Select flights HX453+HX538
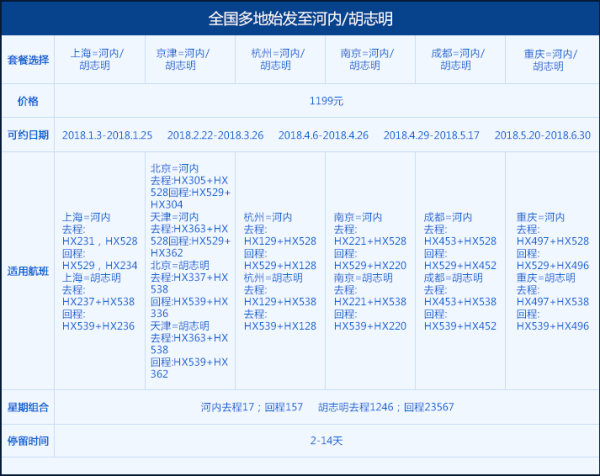This screenshot has height=476, width=600. (460, 302)
